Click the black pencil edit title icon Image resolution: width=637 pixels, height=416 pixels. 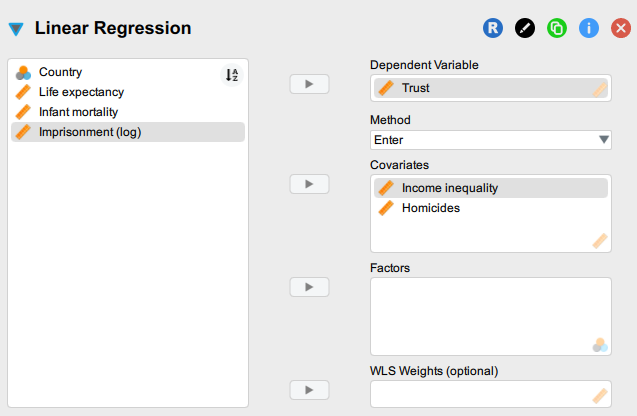coord(525,28)
